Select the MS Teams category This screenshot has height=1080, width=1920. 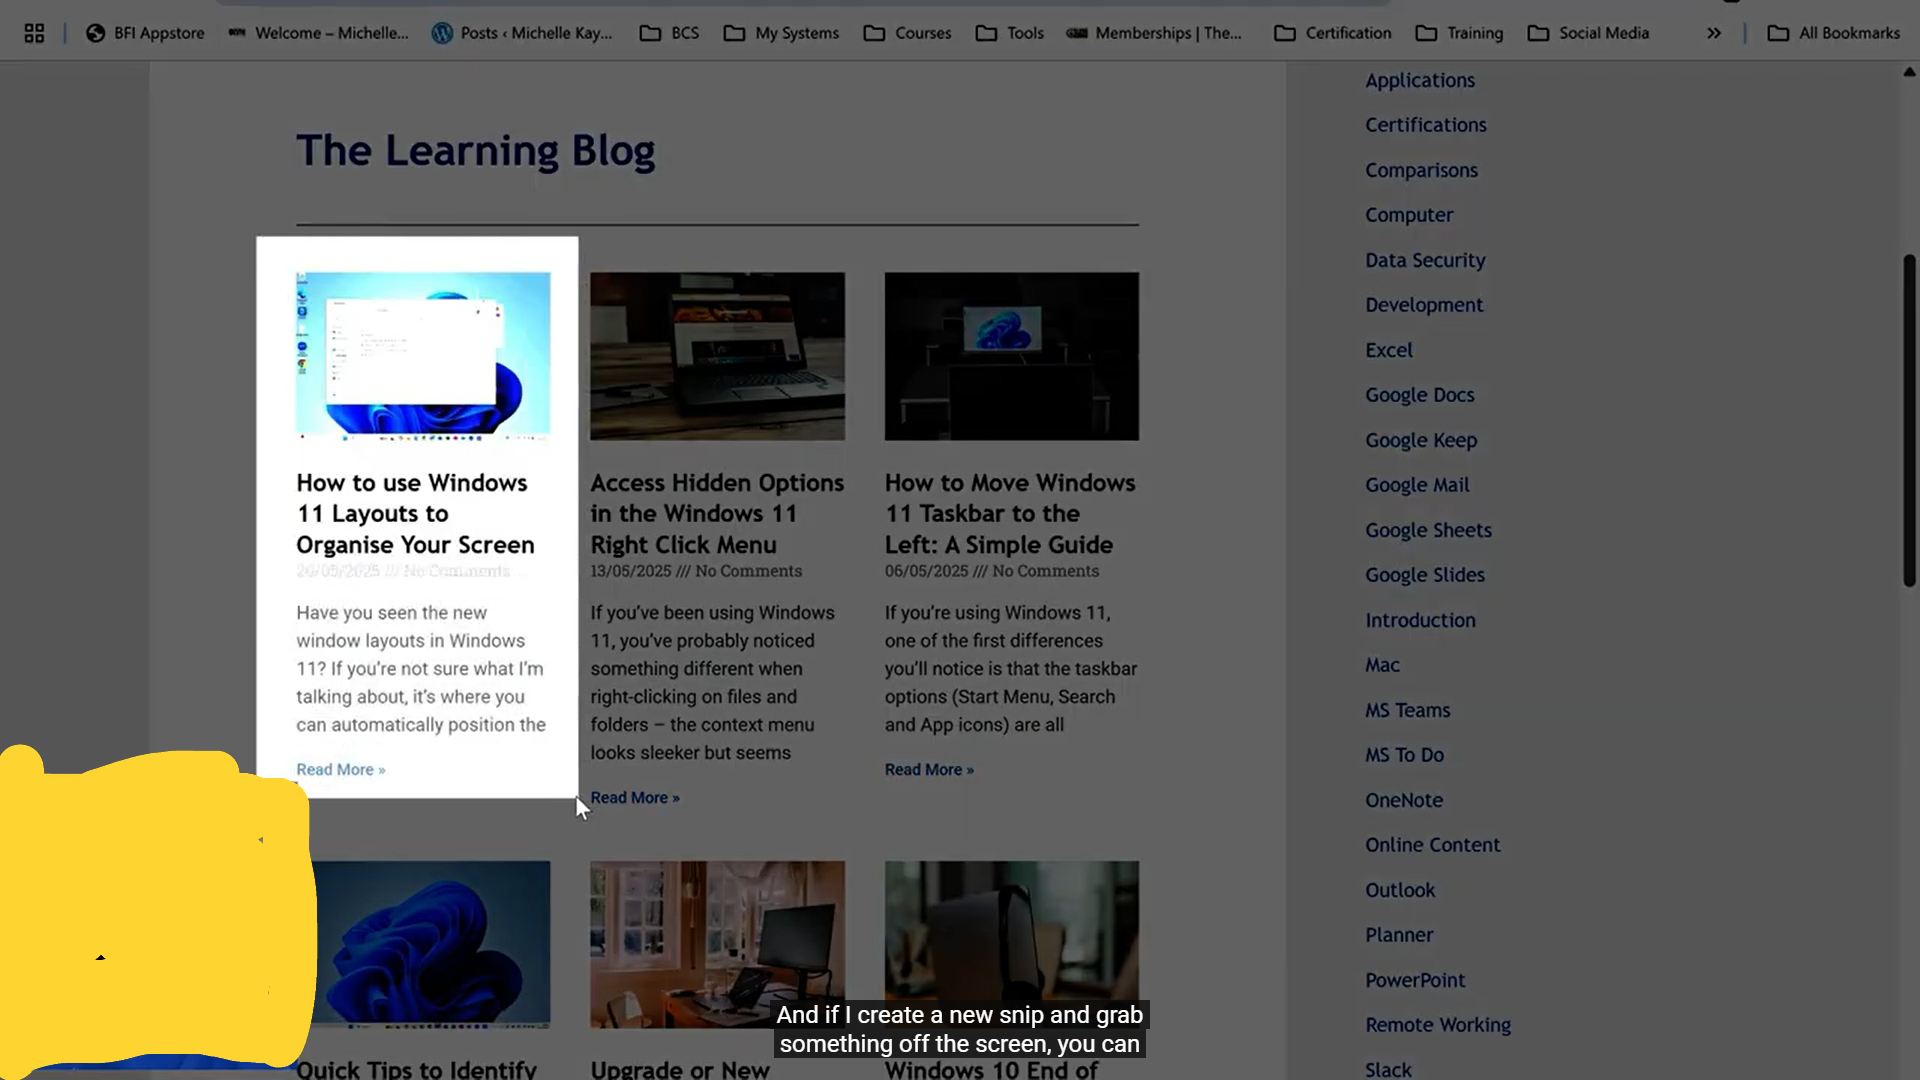click(x=1407, y=710)
